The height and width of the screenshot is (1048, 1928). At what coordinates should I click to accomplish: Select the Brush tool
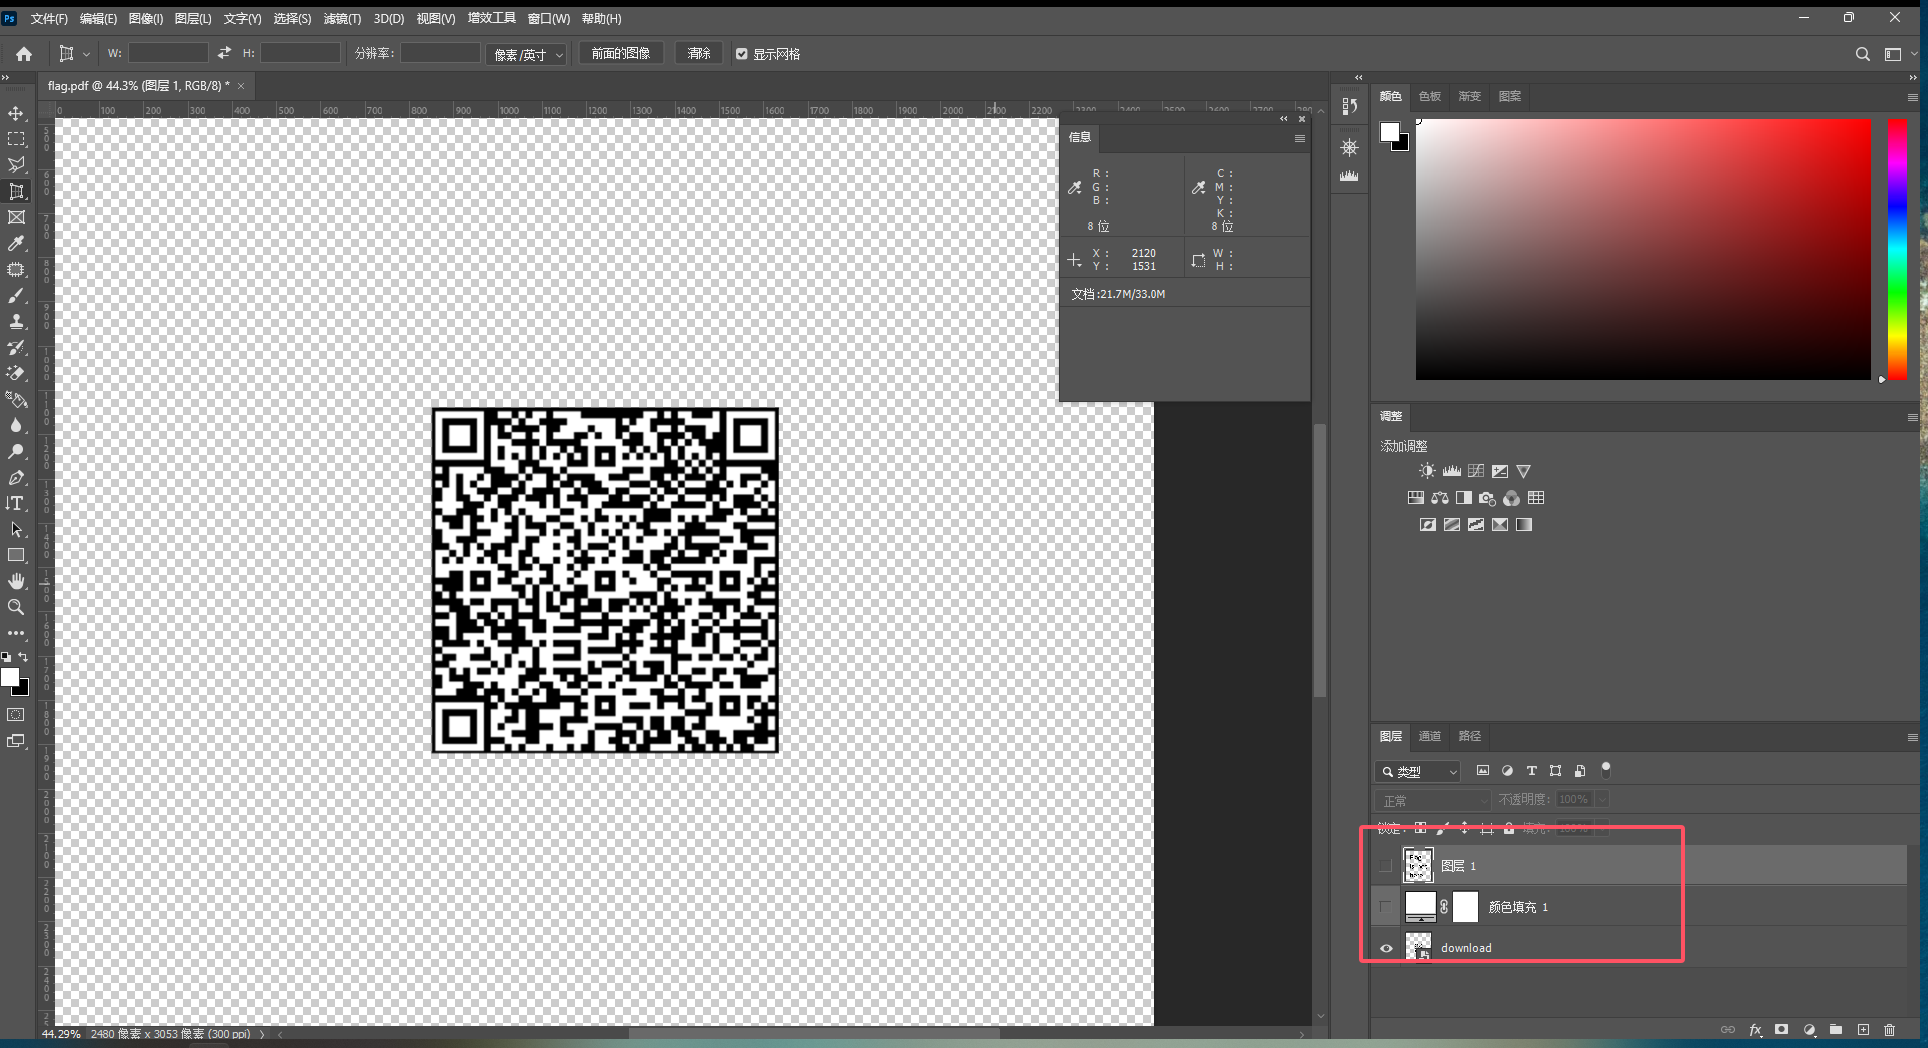[x=16, y=296]
